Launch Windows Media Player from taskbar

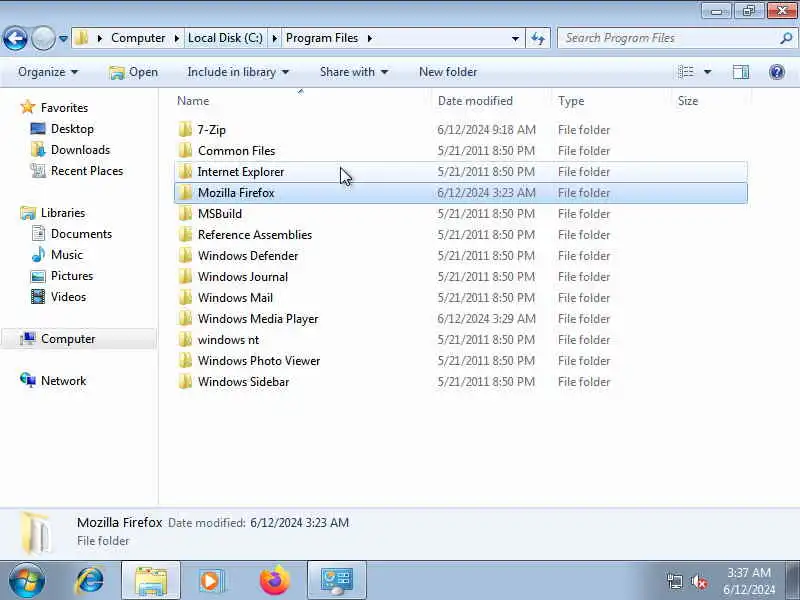point(210,580)
